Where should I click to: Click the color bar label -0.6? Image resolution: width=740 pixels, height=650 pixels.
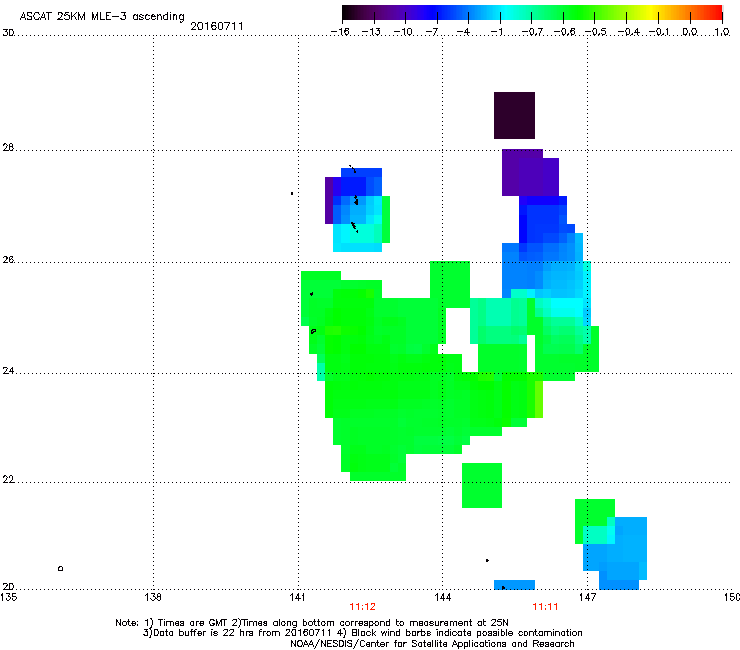(564, 32)
